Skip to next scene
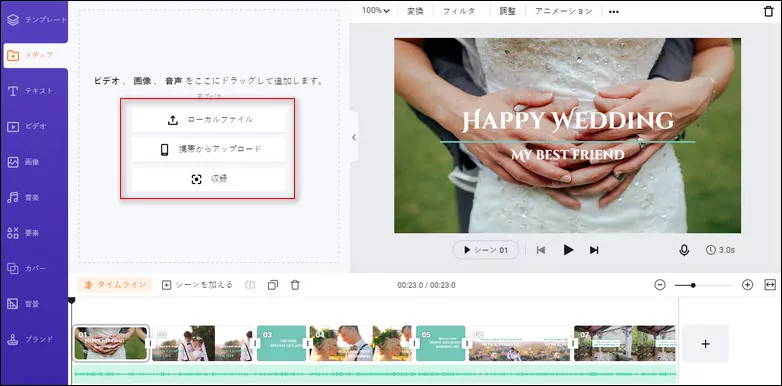Image resolution: width=782 pixels, height=386 pixels. (x=594, y=250)
